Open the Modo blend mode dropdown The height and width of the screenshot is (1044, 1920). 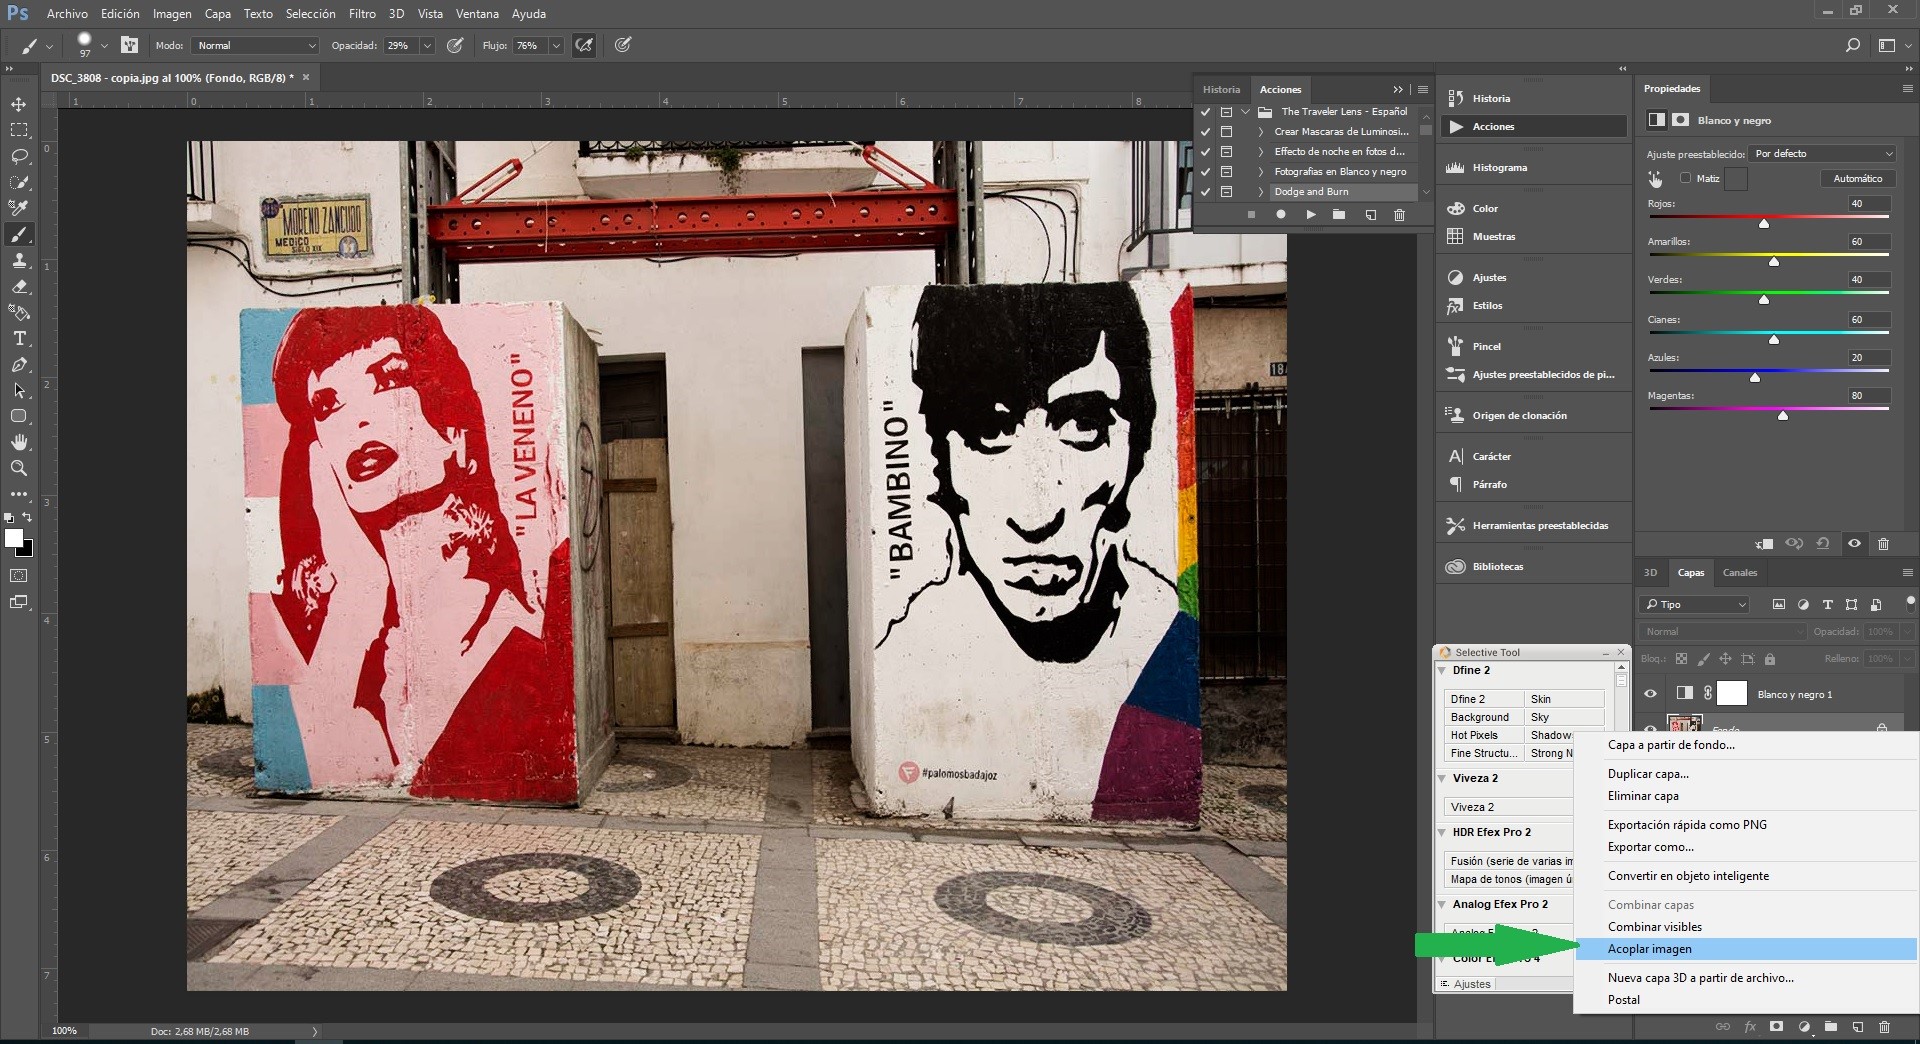256,46
